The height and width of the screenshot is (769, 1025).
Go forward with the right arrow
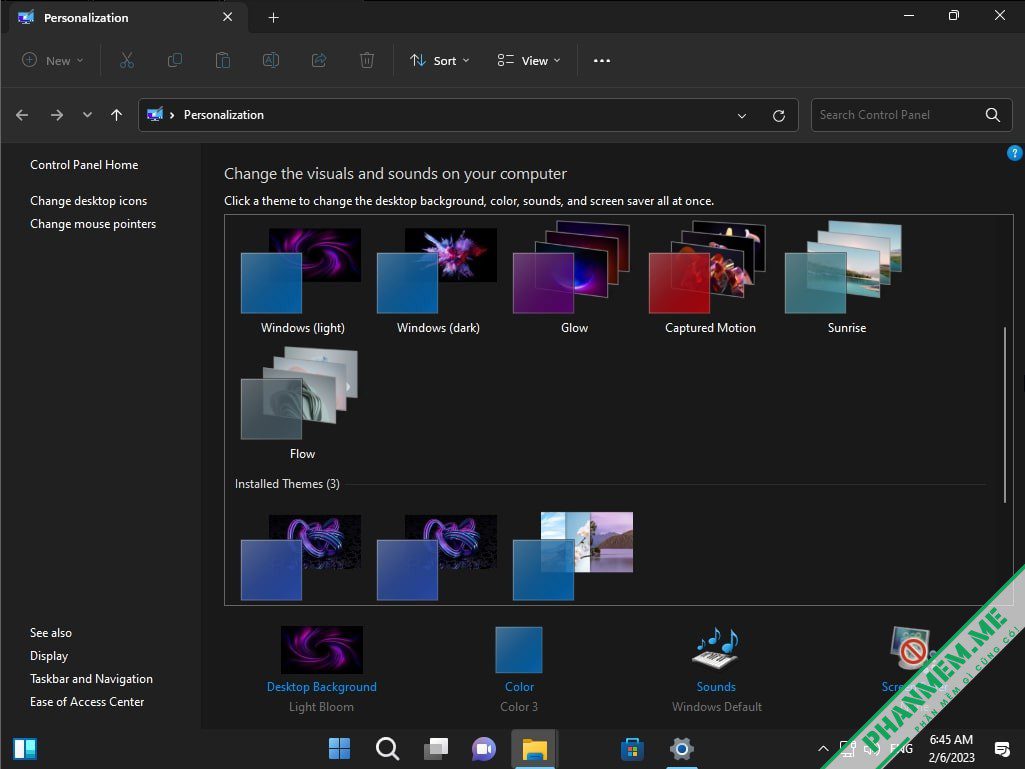(57, 115)
